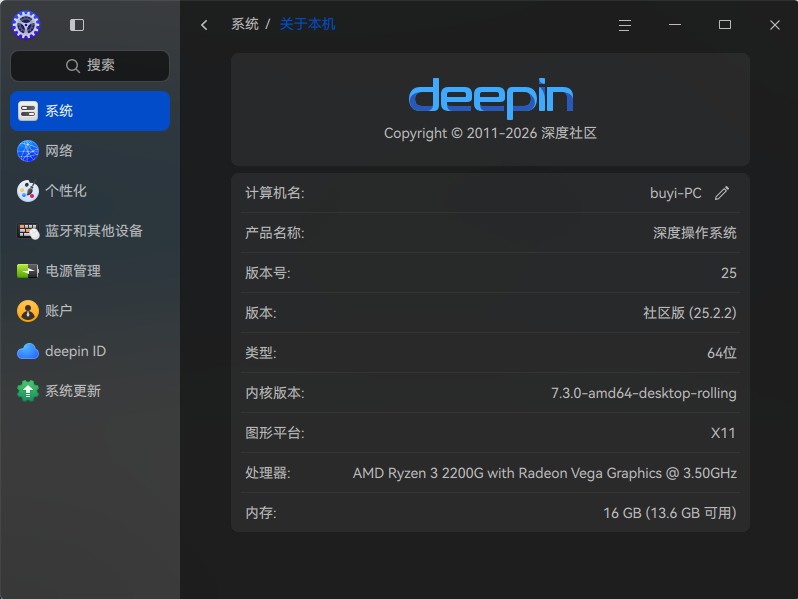Go back with the left arrow
Viewport: 798px width, 599px height.
204,25
